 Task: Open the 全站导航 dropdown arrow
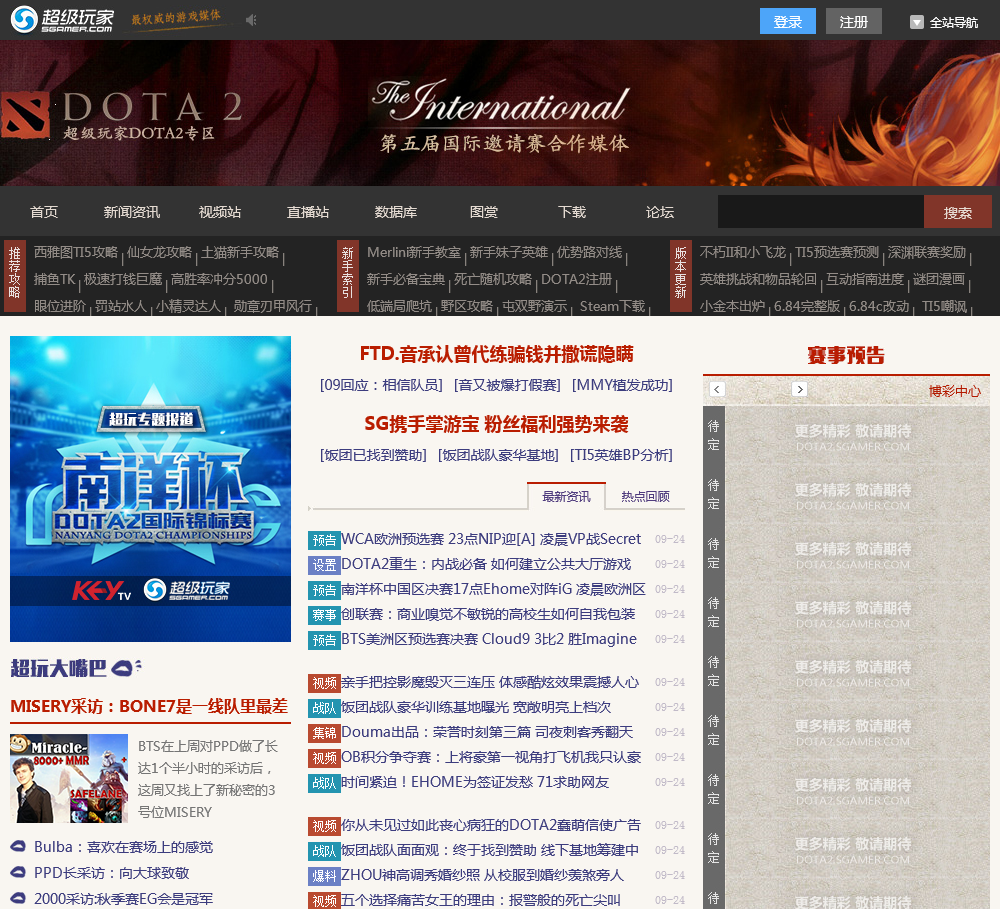pos(916,22)
